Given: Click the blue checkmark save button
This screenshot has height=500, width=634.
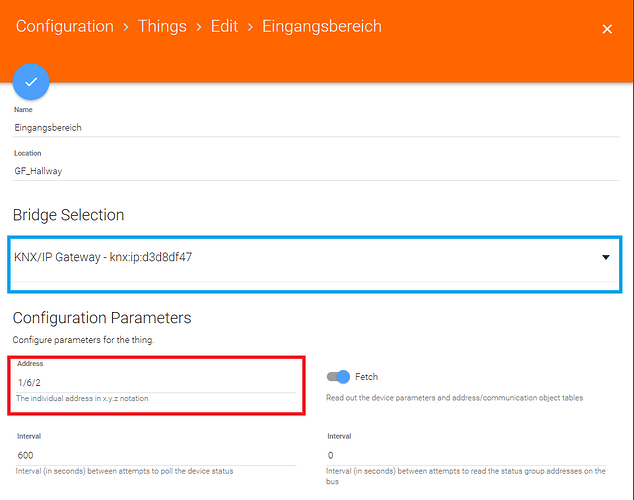Looking at the screenshot, I should point(31,82).
